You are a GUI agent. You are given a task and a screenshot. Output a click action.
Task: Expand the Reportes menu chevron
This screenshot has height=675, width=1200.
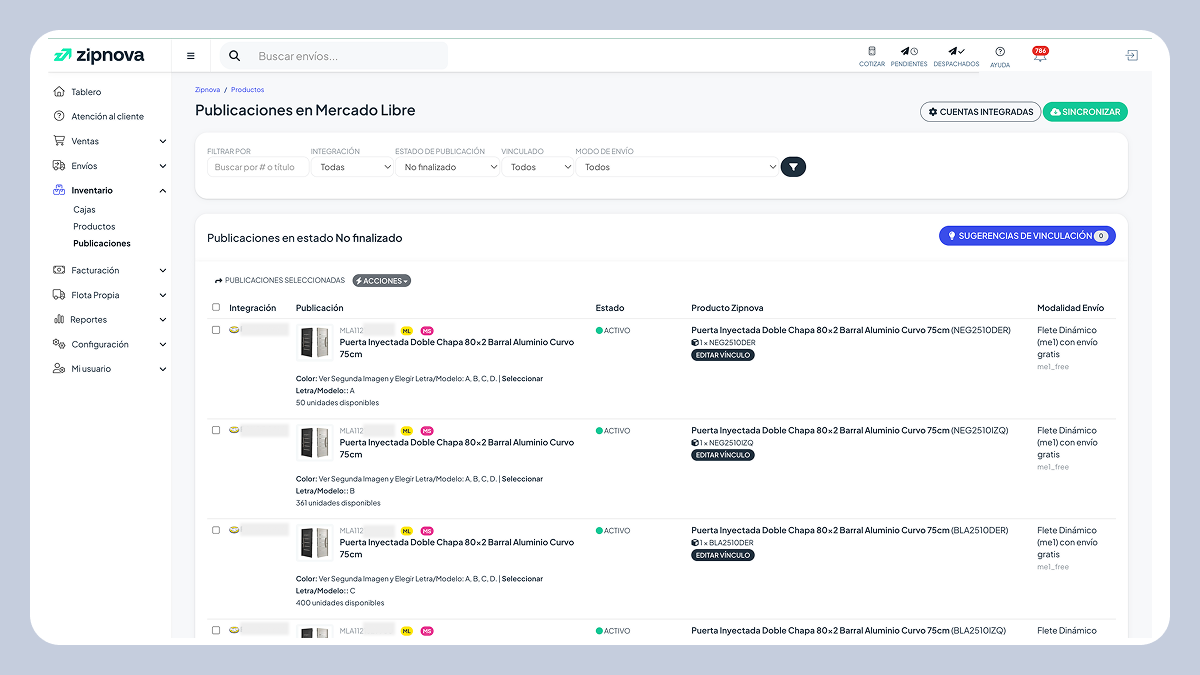click(x=162, y=319)
